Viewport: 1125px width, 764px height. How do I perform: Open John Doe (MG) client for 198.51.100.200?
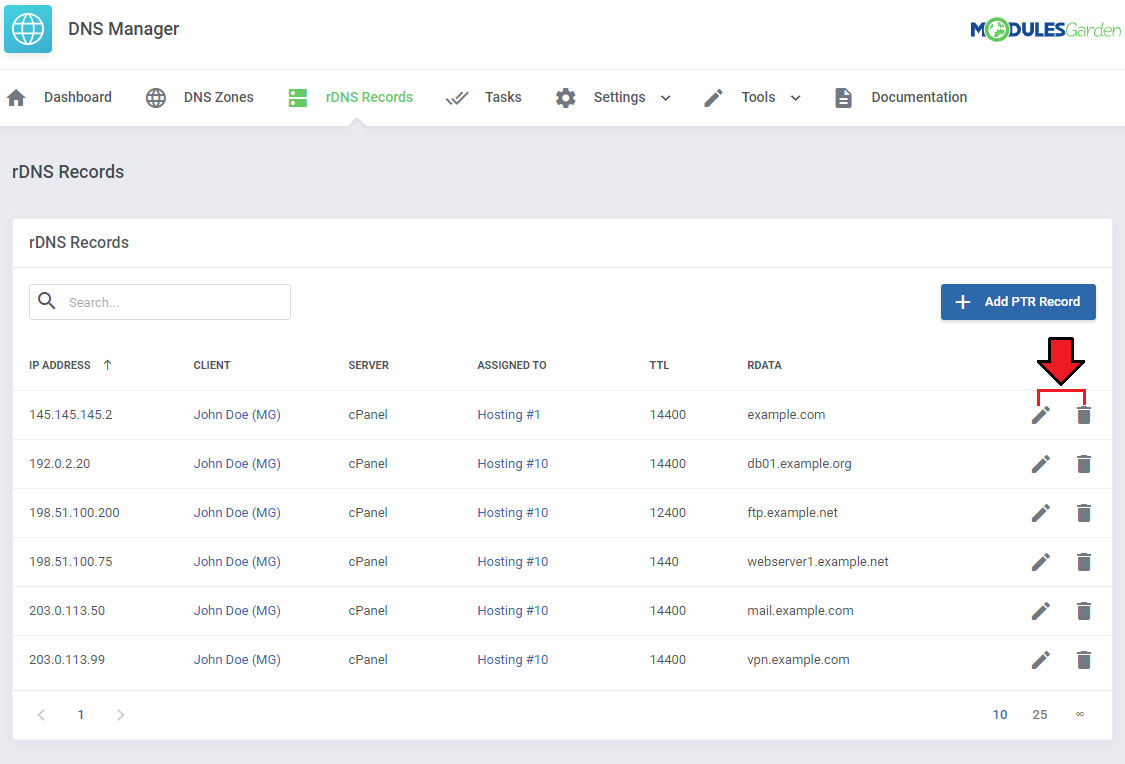237,513
